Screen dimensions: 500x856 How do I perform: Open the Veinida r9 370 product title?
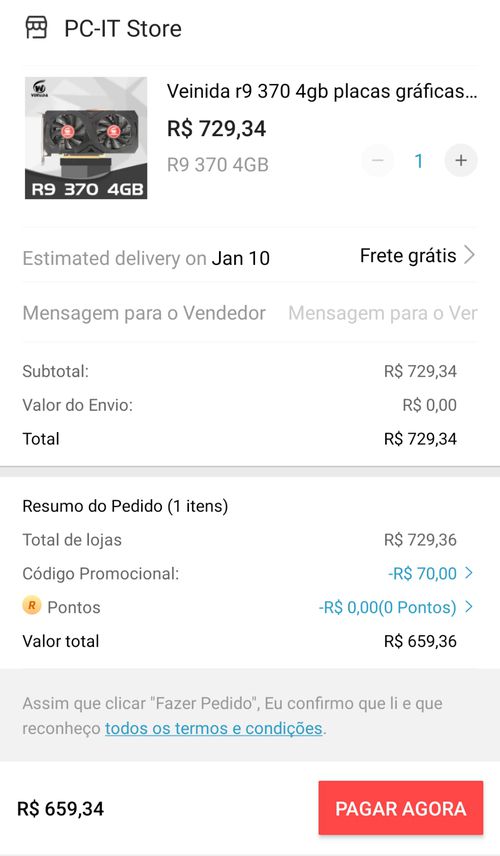322,92
